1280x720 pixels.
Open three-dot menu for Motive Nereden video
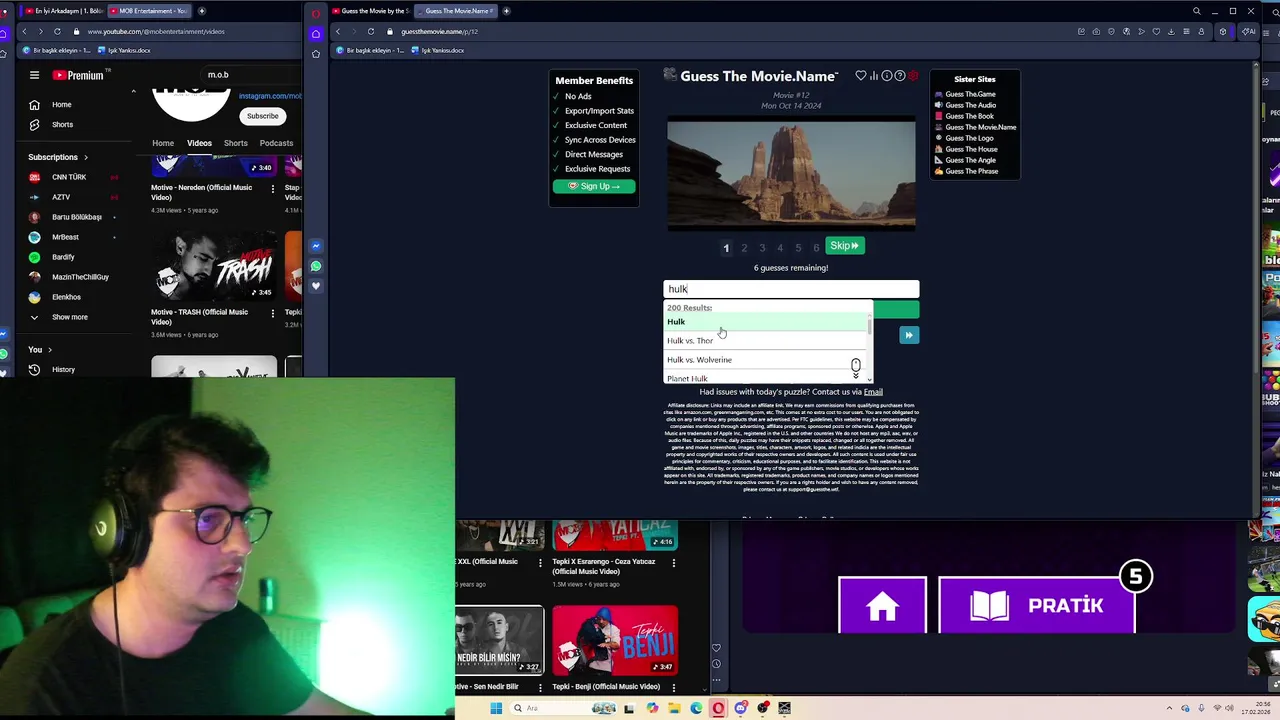272,188
